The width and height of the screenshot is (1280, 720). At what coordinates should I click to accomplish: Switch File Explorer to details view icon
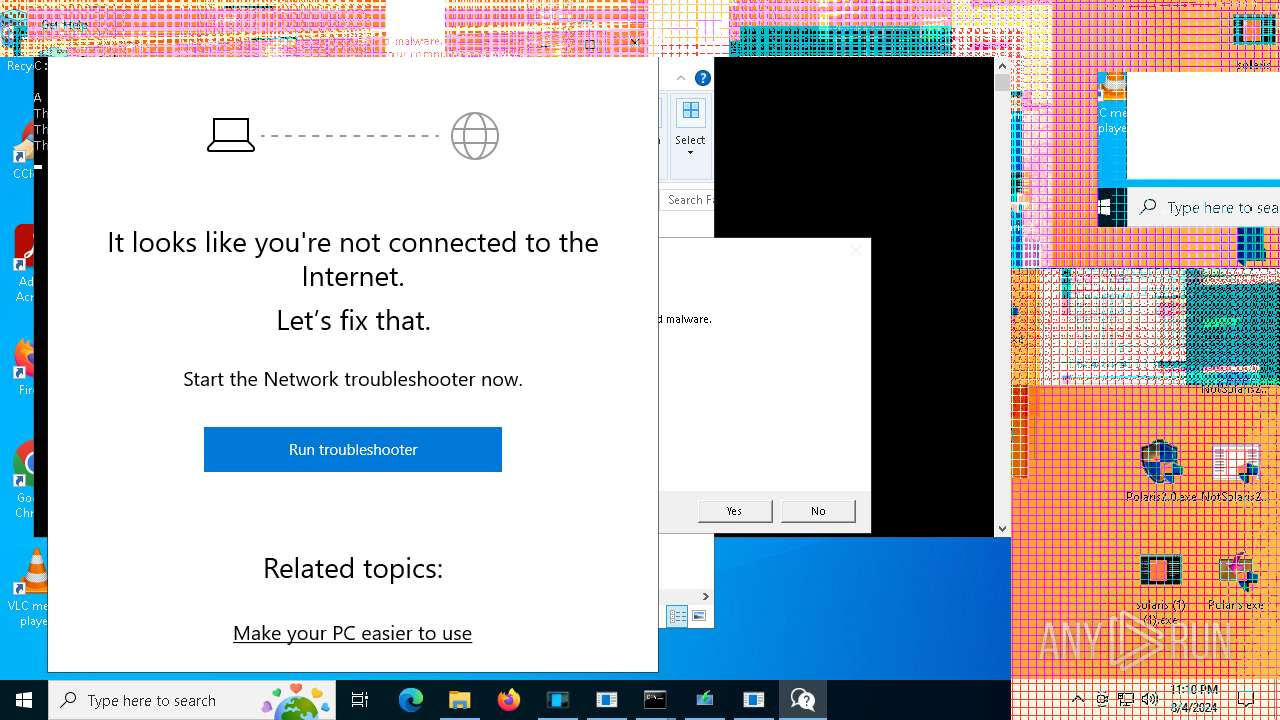[677, 616]
